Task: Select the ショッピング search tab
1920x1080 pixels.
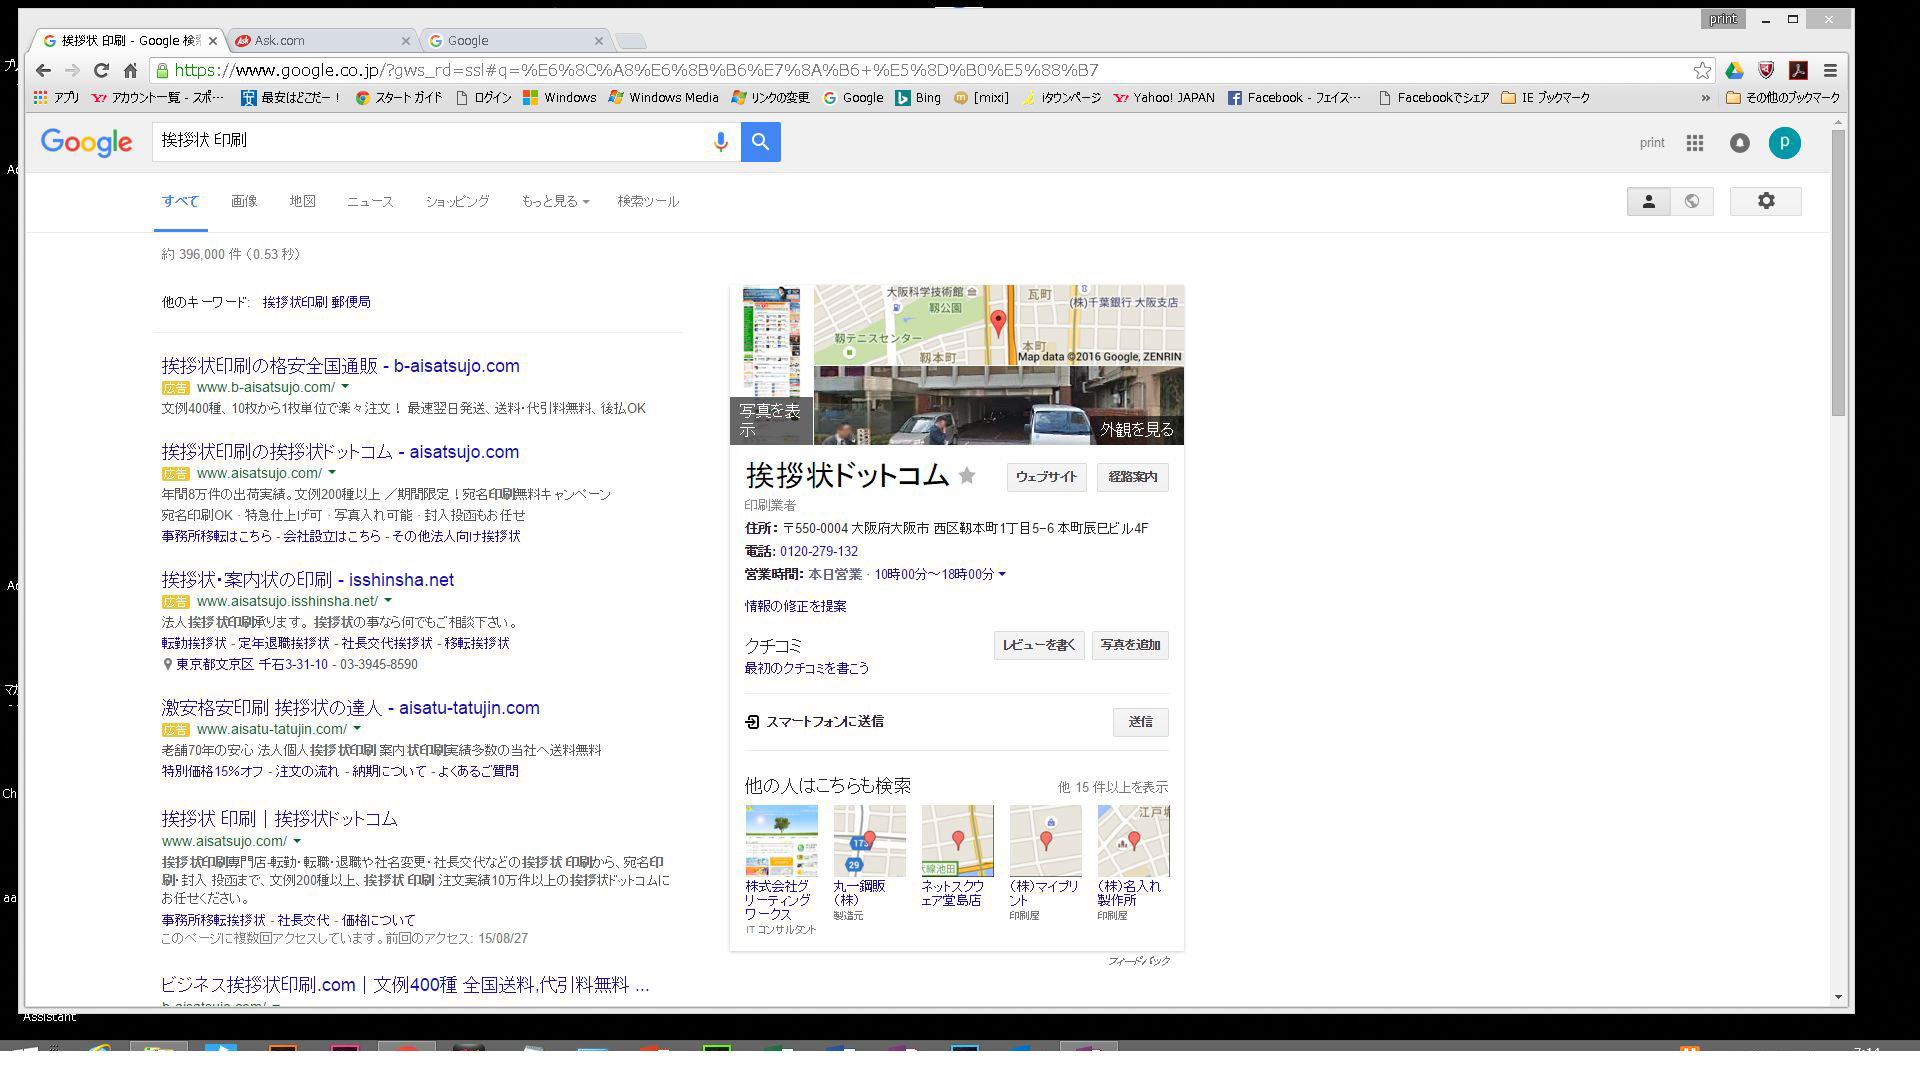Action: [x=457, y=201]
